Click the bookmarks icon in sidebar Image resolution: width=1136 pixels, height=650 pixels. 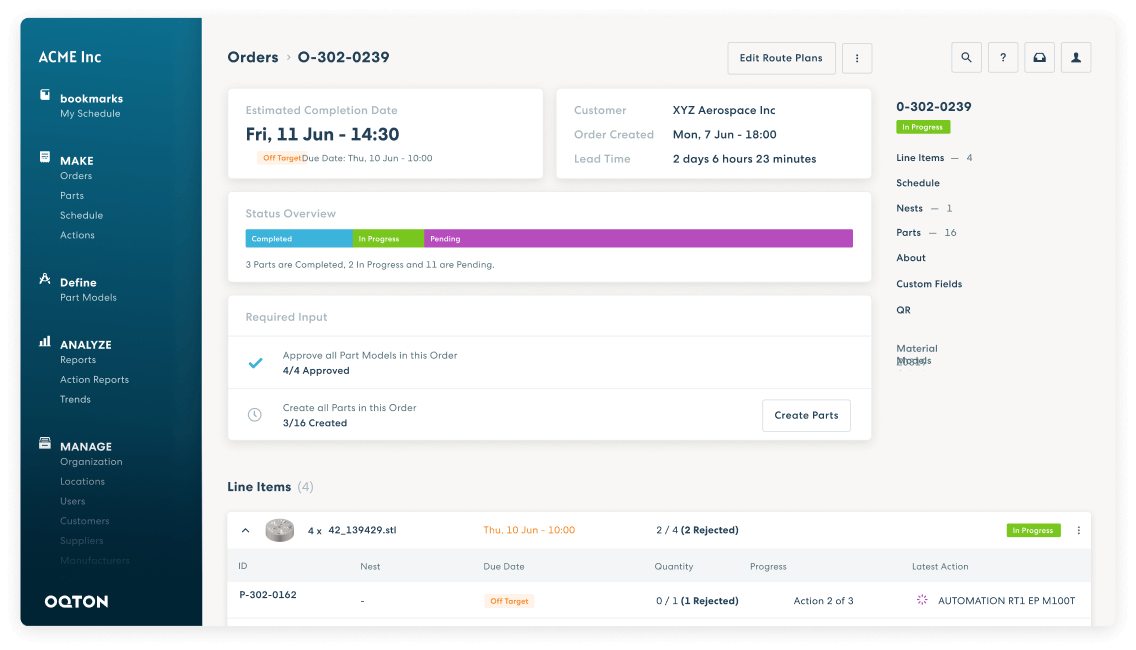pyautogui.click(x=45, y=95)
